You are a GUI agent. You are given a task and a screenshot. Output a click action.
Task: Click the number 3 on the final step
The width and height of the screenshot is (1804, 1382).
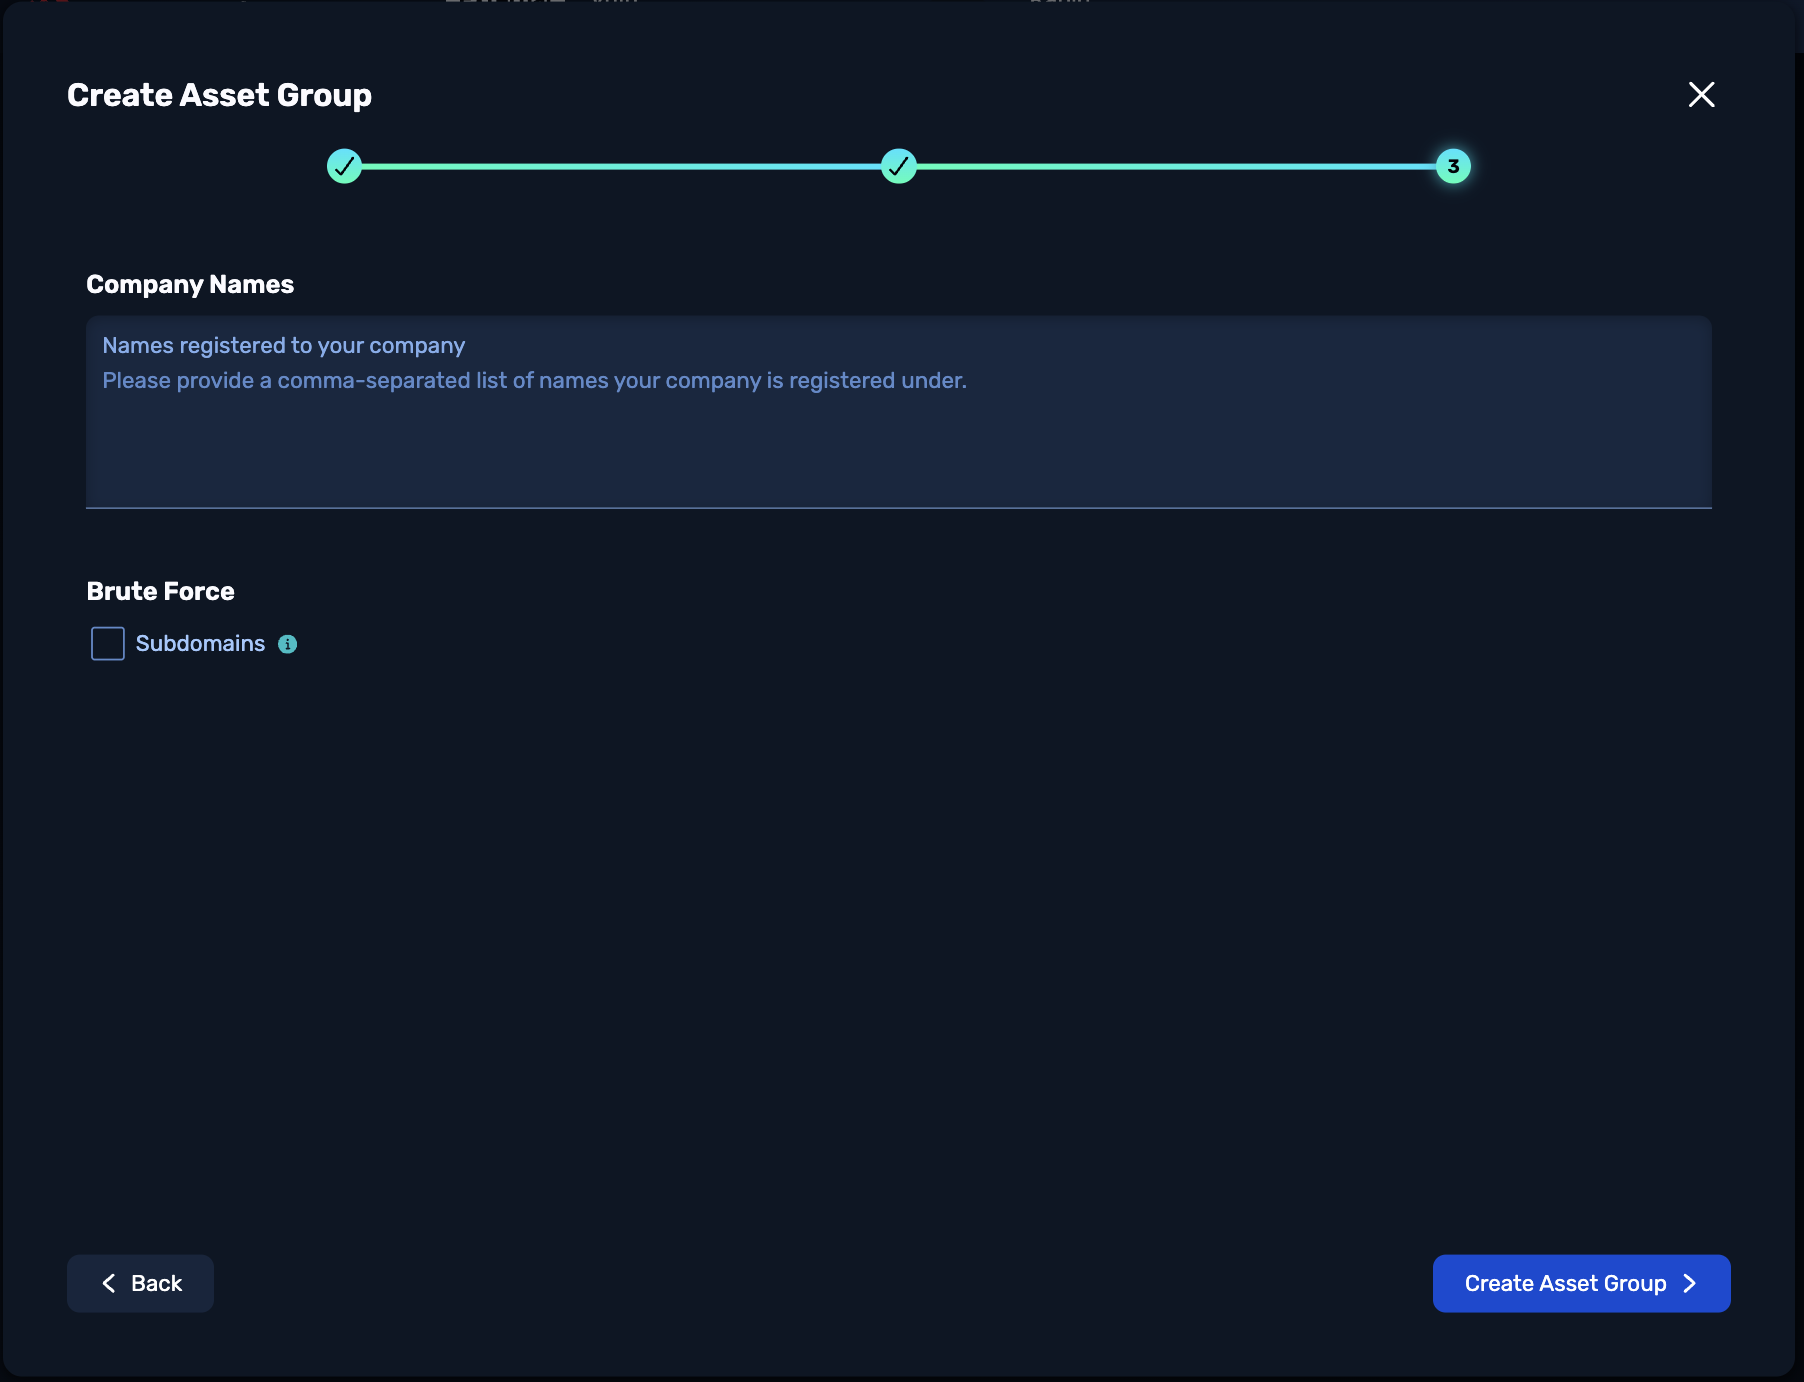(x=1452, y=167)
